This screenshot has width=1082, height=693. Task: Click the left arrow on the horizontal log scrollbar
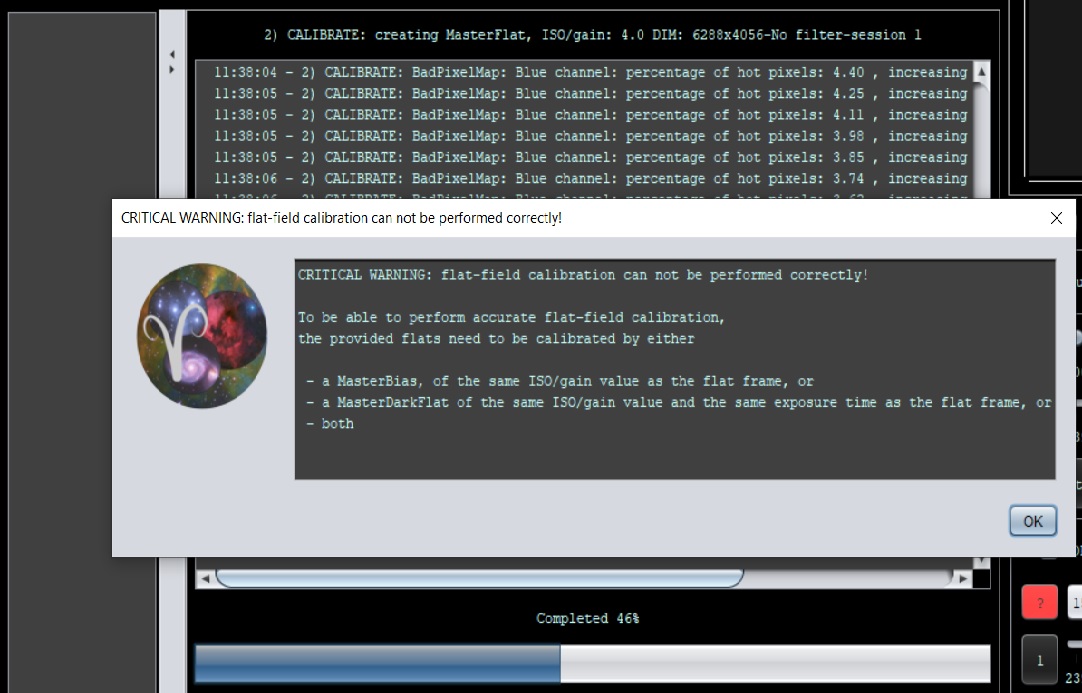205,578
